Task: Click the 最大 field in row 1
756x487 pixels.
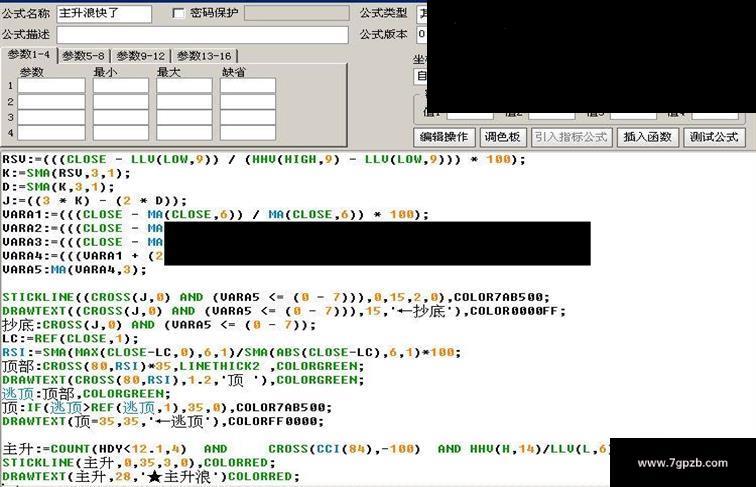Action: tap(184, 85)
